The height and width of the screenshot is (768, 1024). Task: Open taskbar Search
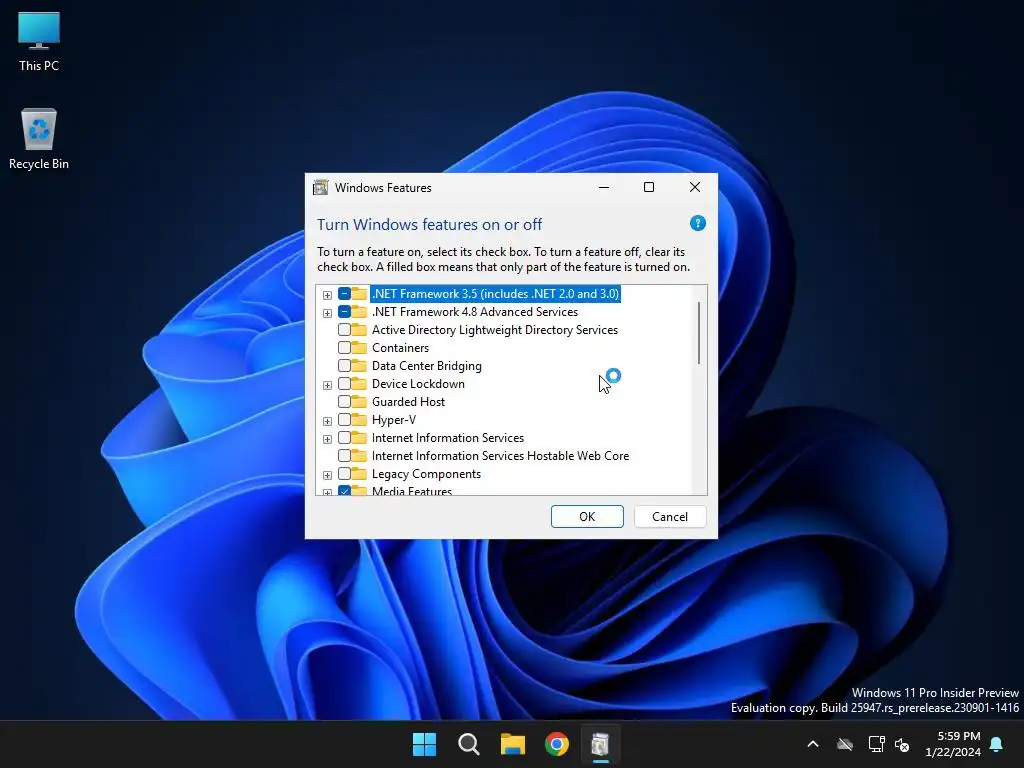click(x=468, y=744)
